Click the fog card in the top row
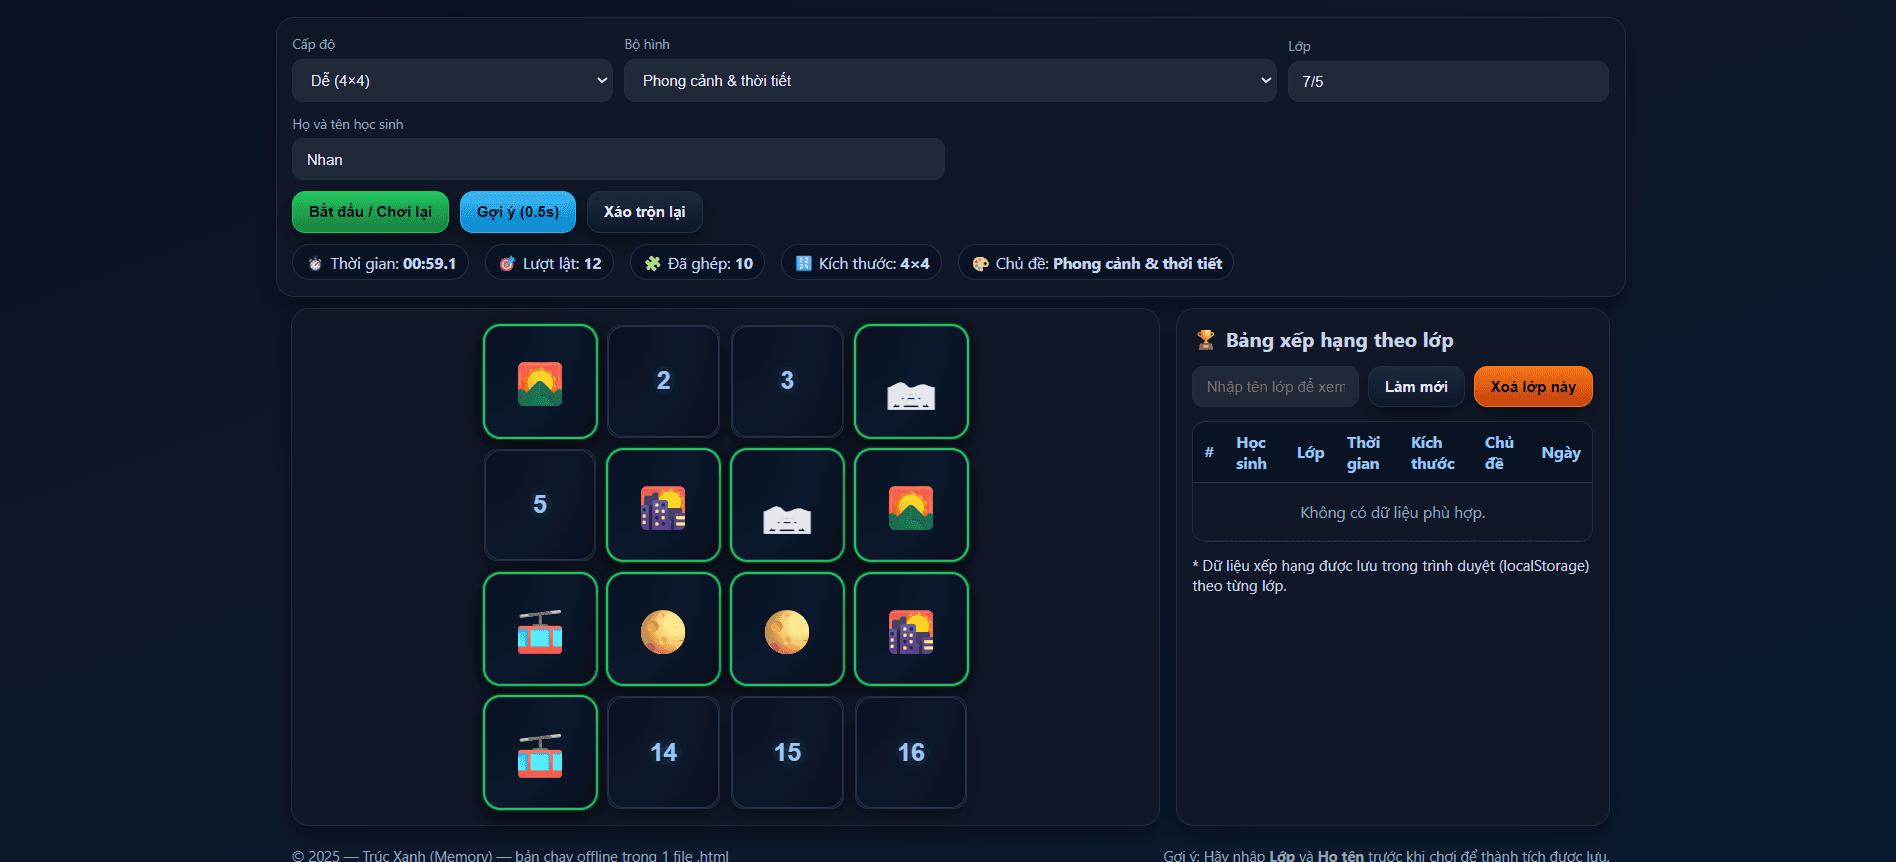1896x862 pixels. click(911, 381)
